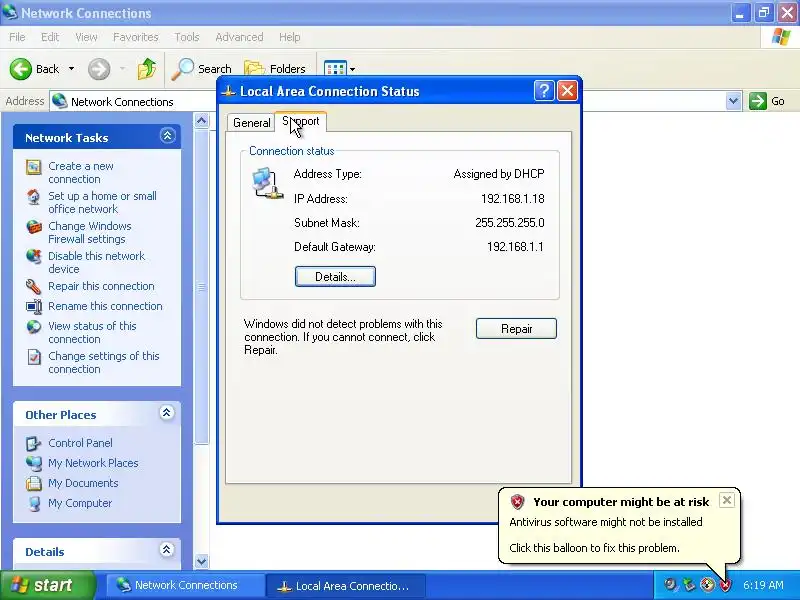Open the Back history dropdown arrow

click(71, 69)
